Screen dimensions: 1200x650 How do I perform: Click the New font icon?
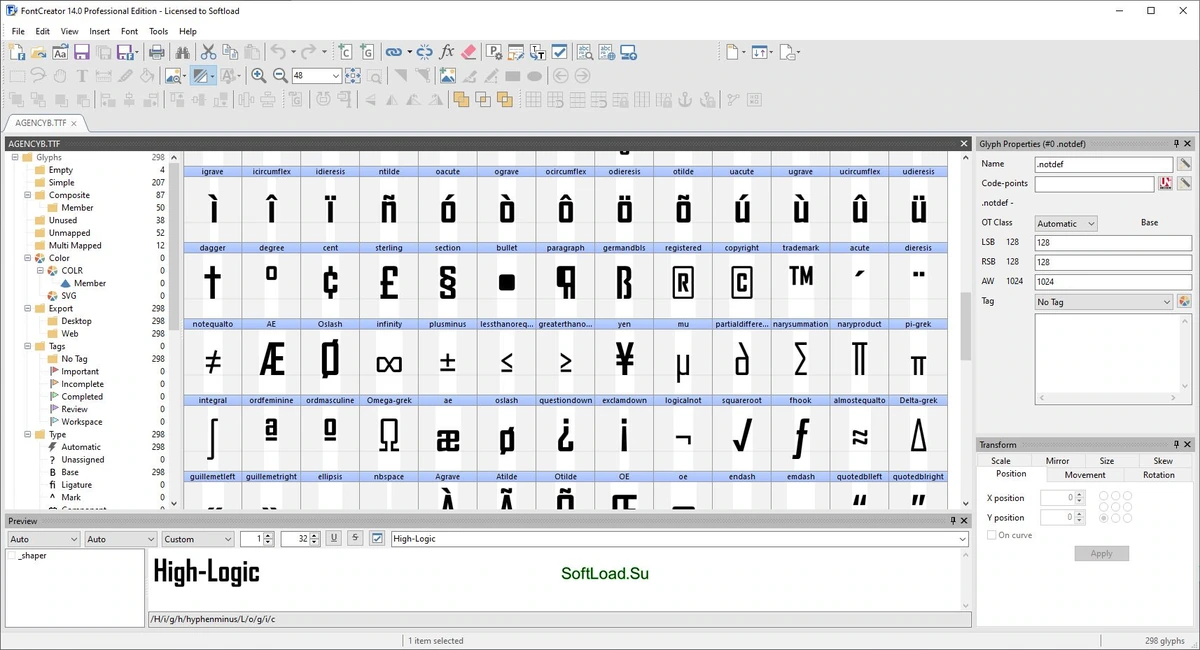coord(17,52)
